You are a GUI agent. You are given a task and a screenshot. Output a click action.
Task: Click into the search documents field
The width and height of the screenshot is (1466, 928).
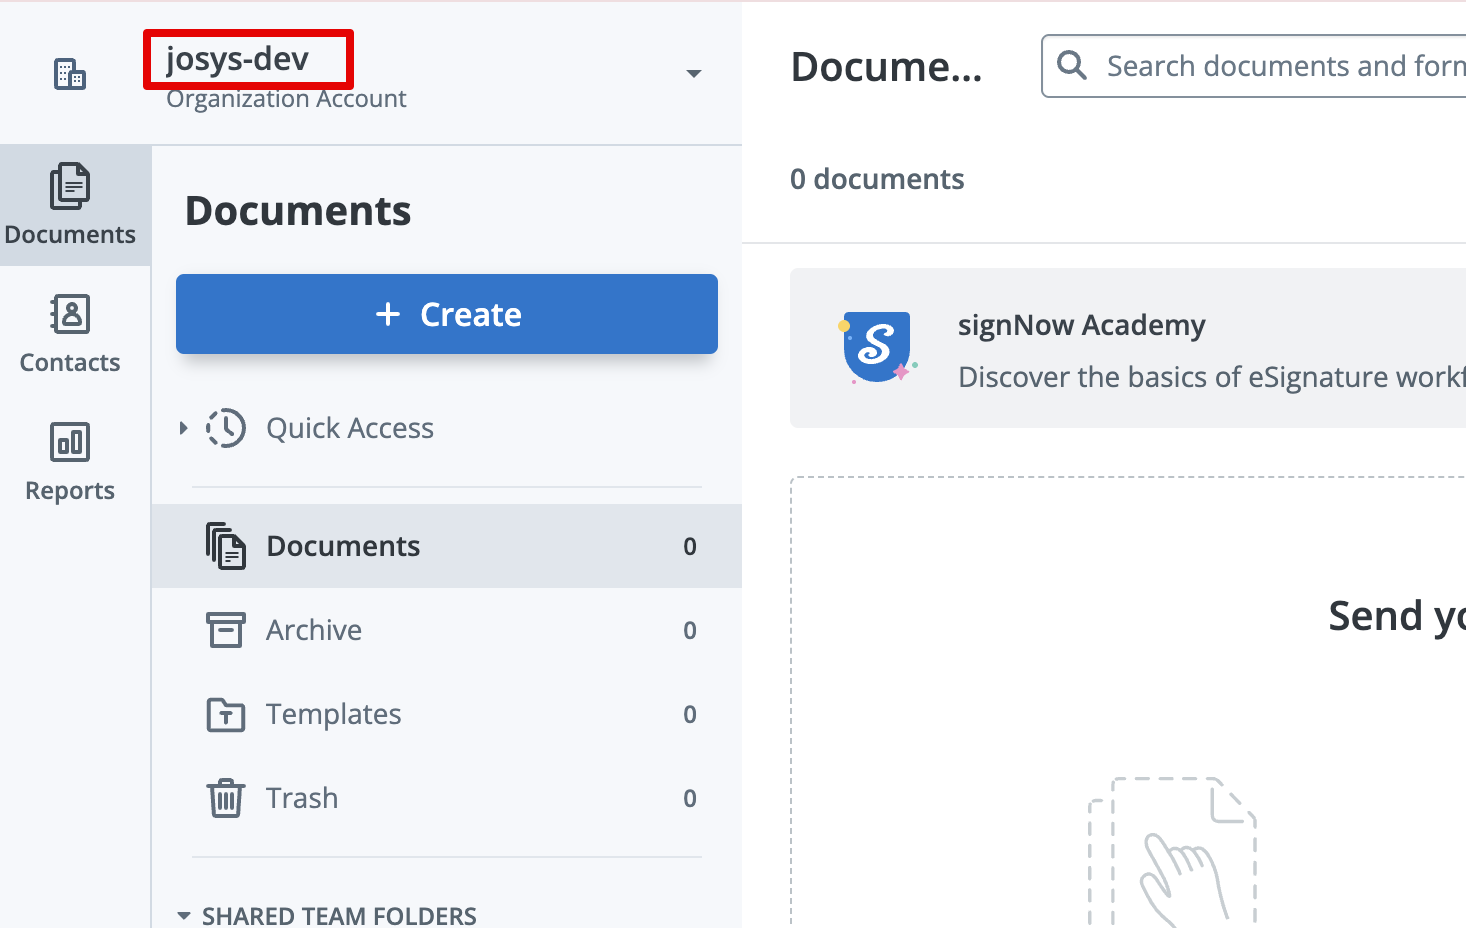(x=1280, y=66)
